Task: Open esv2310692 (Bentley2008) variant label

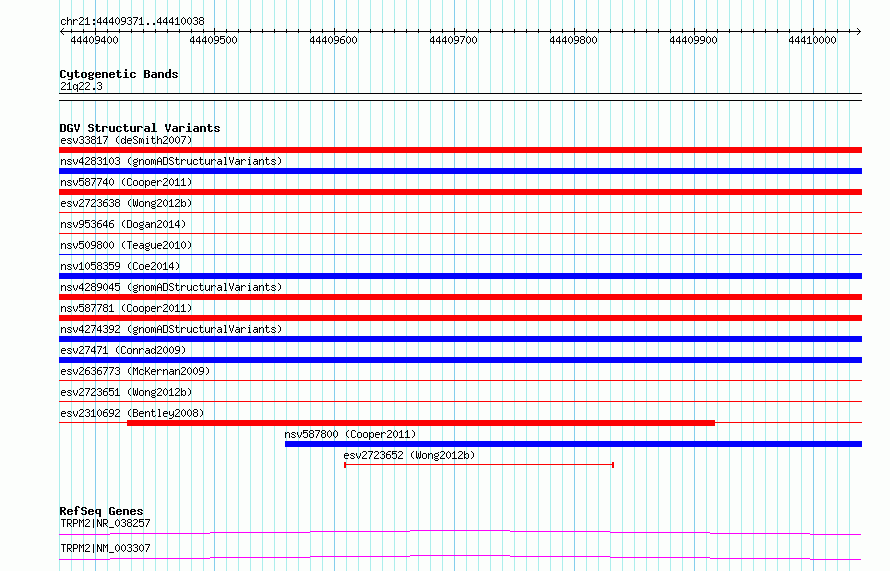Action: [132, 413]
